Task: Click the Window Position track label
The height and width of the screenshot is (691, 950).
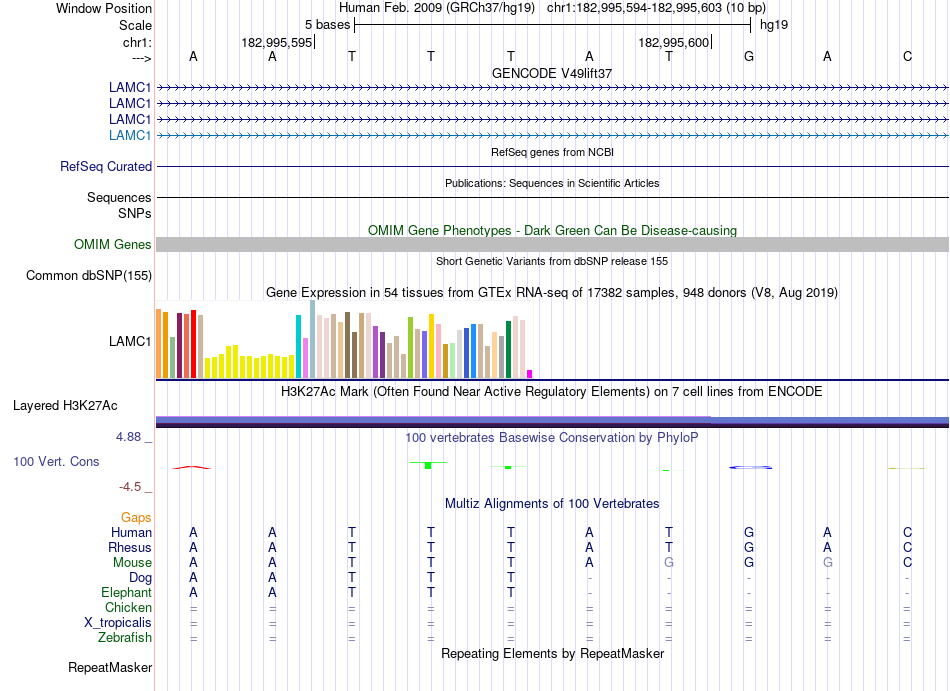Action: (x=104, y=8)
